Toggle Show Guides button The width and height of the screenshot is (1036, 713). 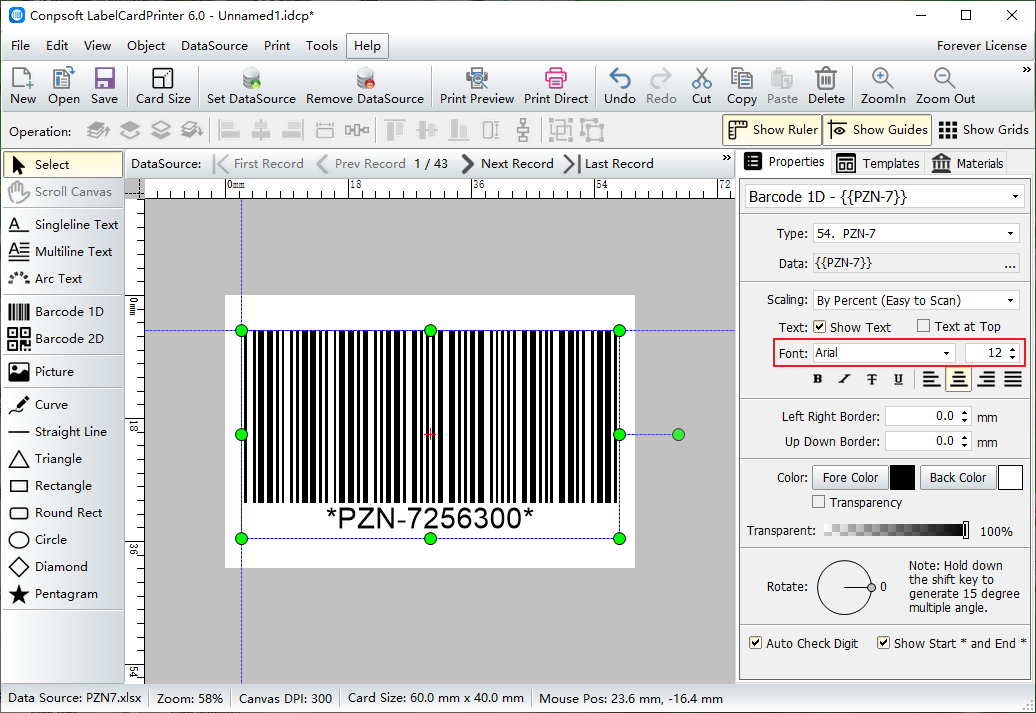pyautogui.click(x=877, y=130)
